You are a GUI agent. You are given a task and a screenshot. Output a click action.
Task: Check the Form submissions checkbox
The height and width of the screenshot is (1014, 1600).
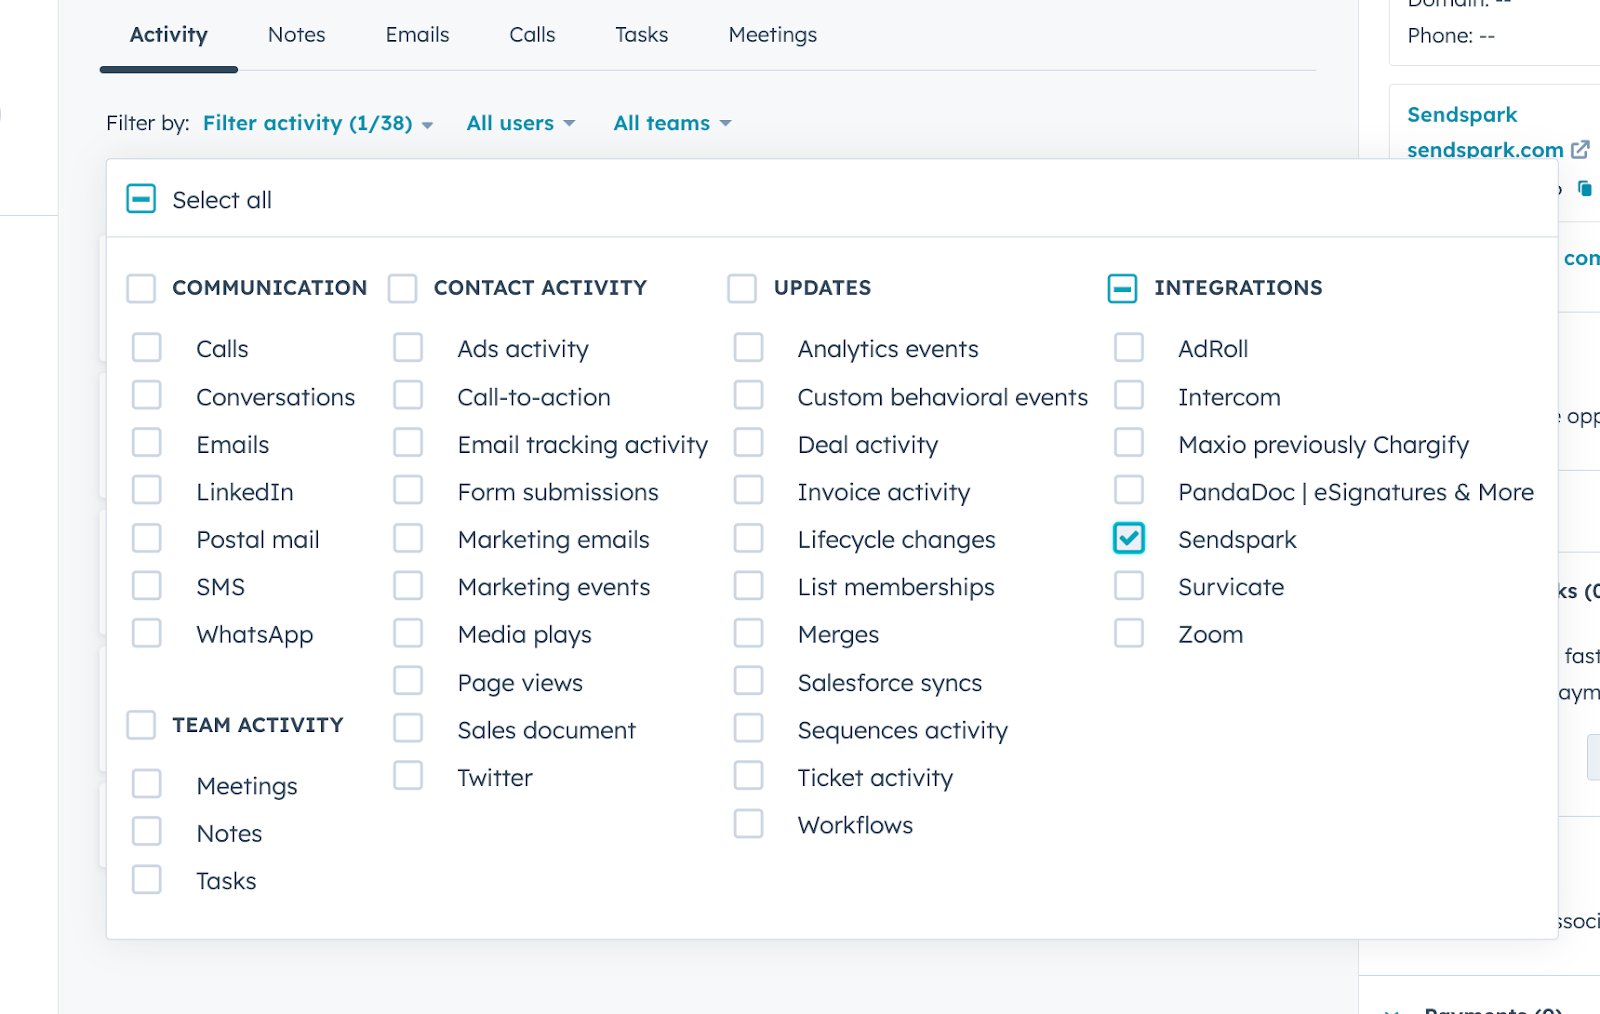[408, 490]
